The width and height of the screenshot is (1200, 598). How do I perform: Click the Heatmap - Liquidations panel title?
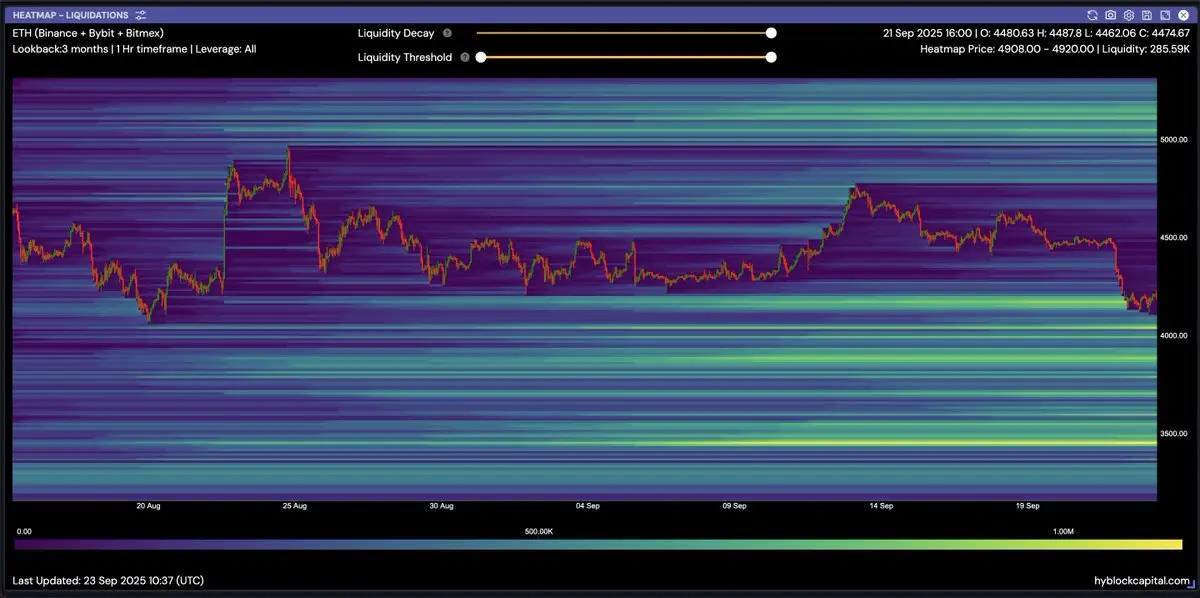[x=70, y=15]
